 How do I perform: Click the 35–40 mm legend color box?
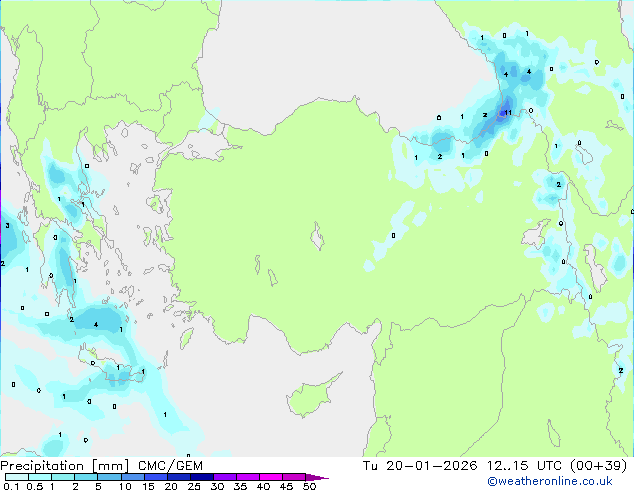pos(247,477)
